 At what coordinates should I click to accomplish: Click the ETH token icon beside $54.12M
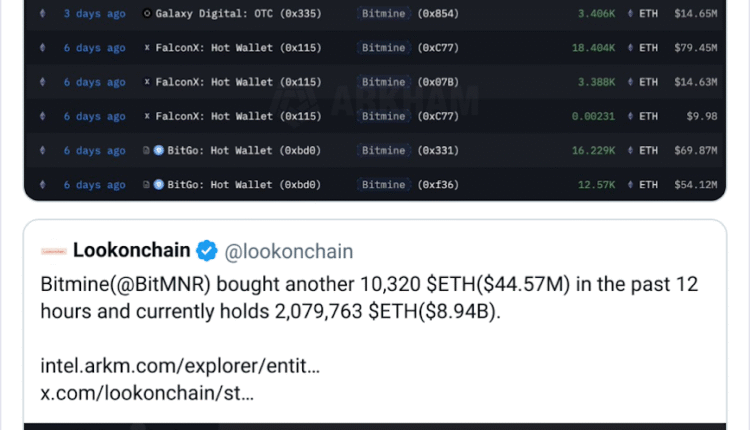pyautogui.click(x=628, y=184)
